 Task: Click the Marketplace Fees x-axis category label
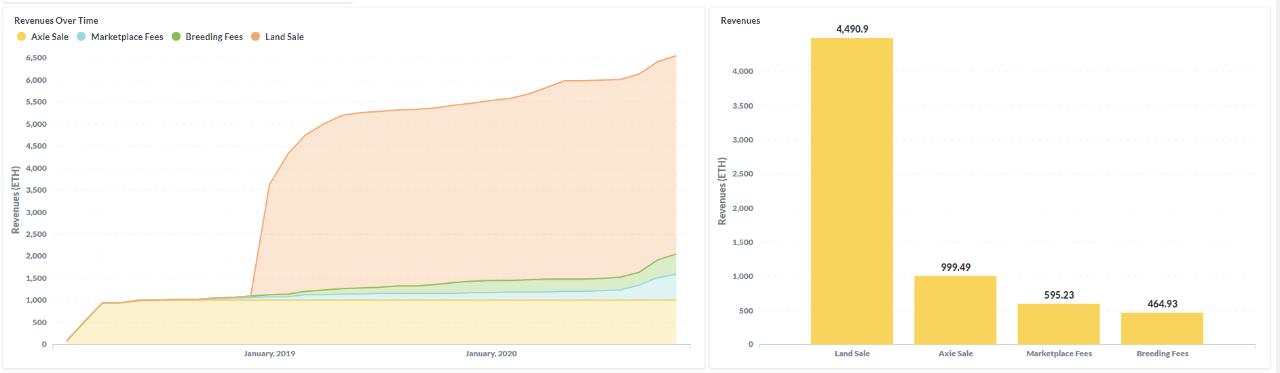1058,354
